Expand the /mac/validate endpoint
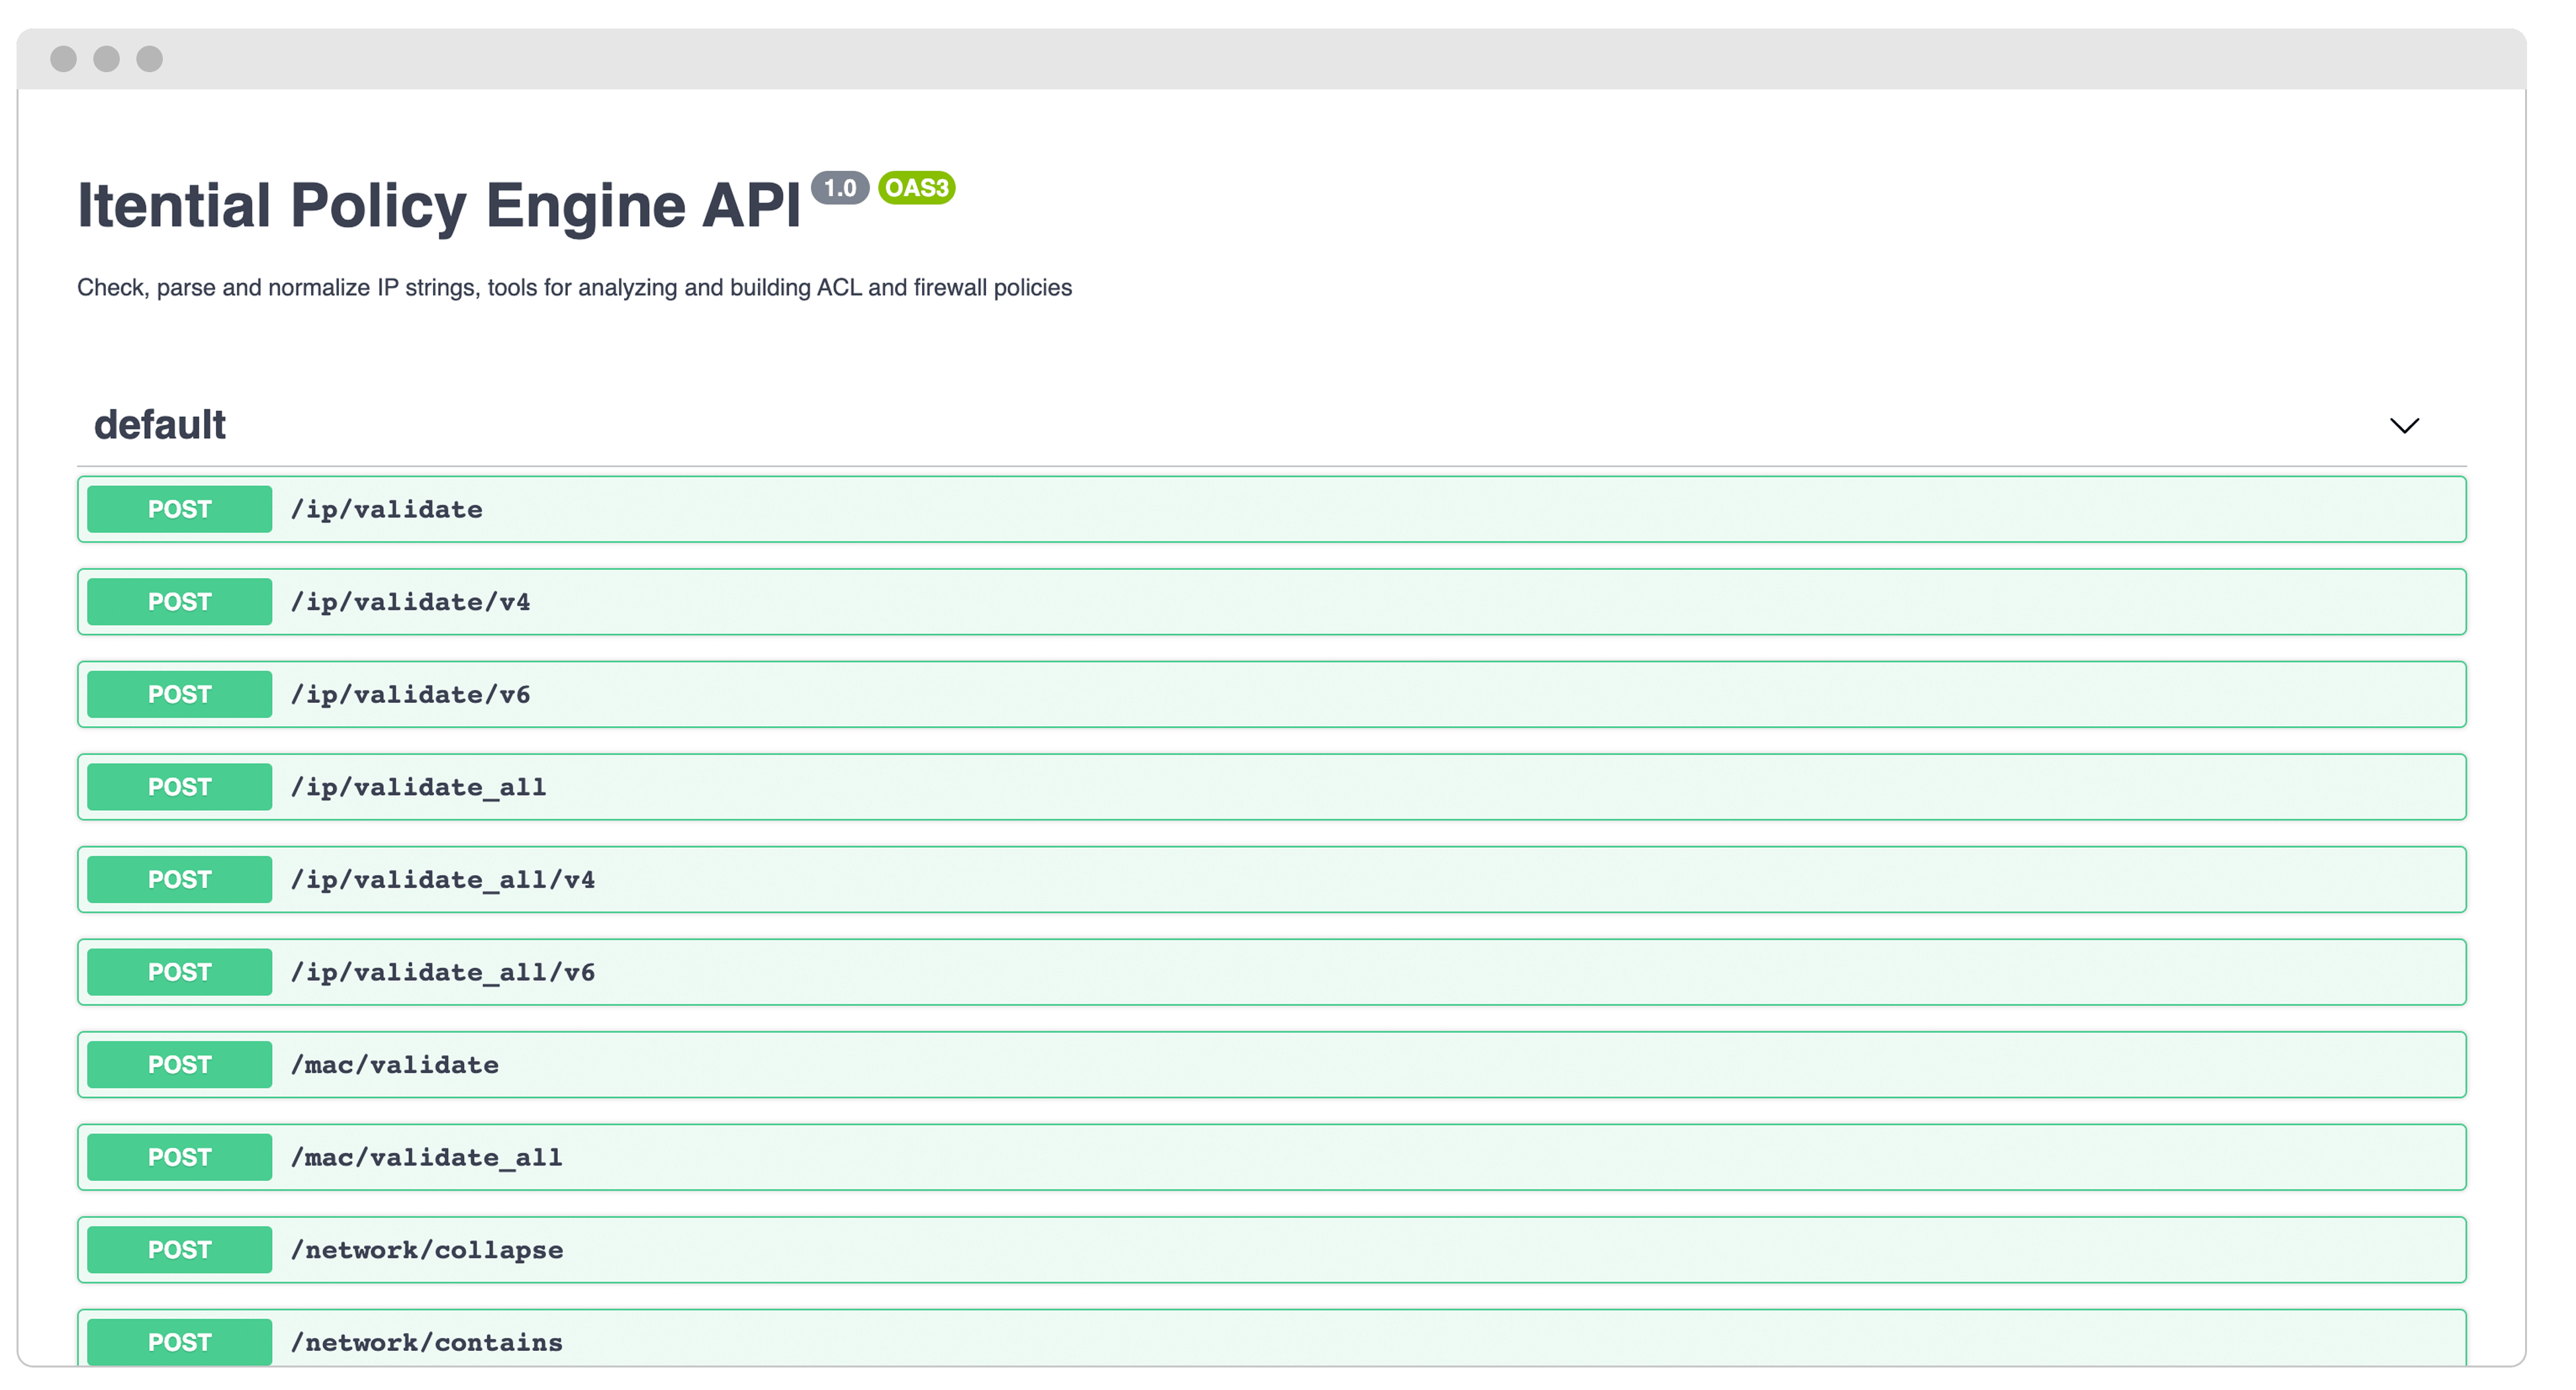 point(1271,1064)
